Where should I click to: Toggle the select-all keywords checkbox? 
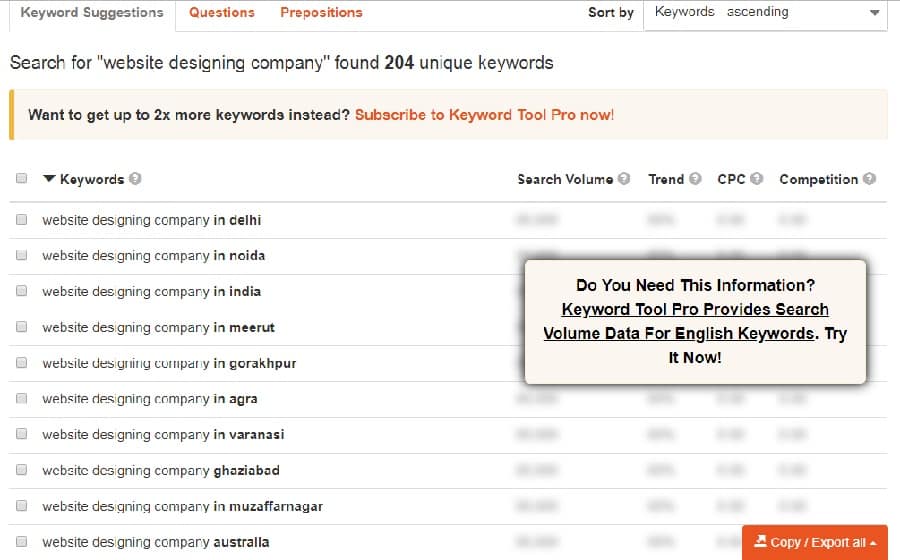coord(22,180)
